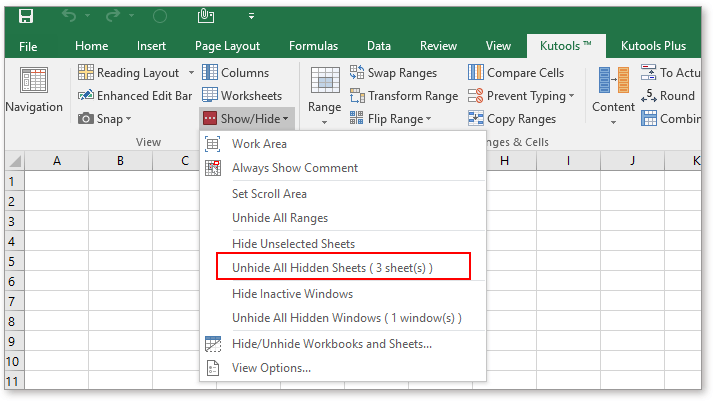Select column J header
The width and height of the screenshot is (718, 404).
click(x=633, y=161)
